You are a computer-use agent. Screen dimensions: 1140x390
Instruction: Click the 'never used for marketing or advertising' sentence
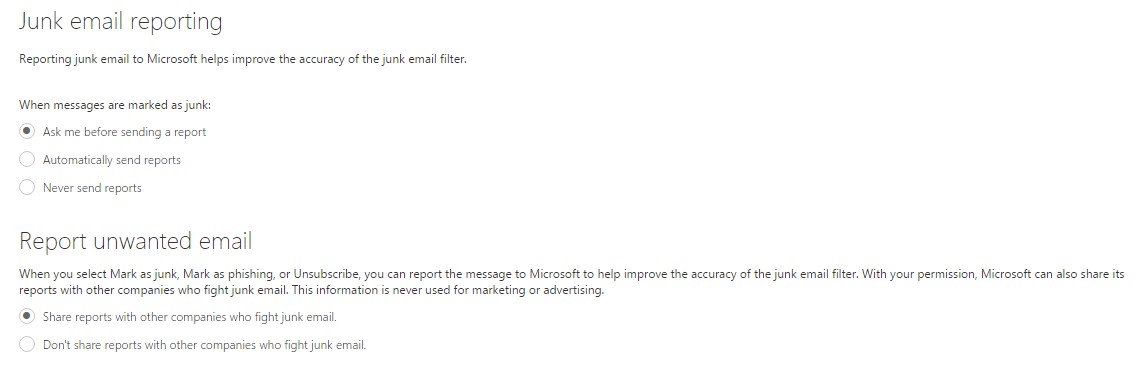(x=505, y=290)
